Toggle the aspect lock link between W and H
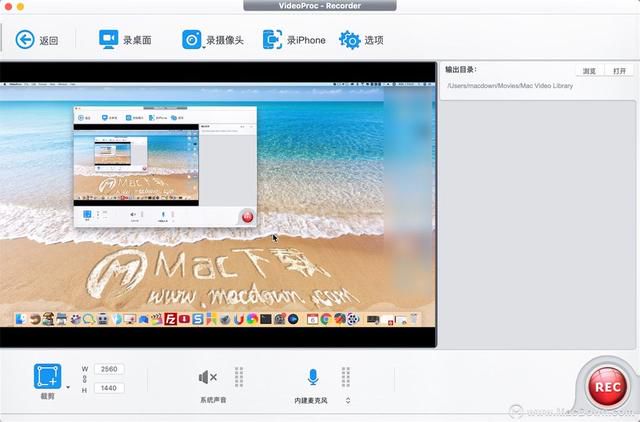 pos(84,379)
